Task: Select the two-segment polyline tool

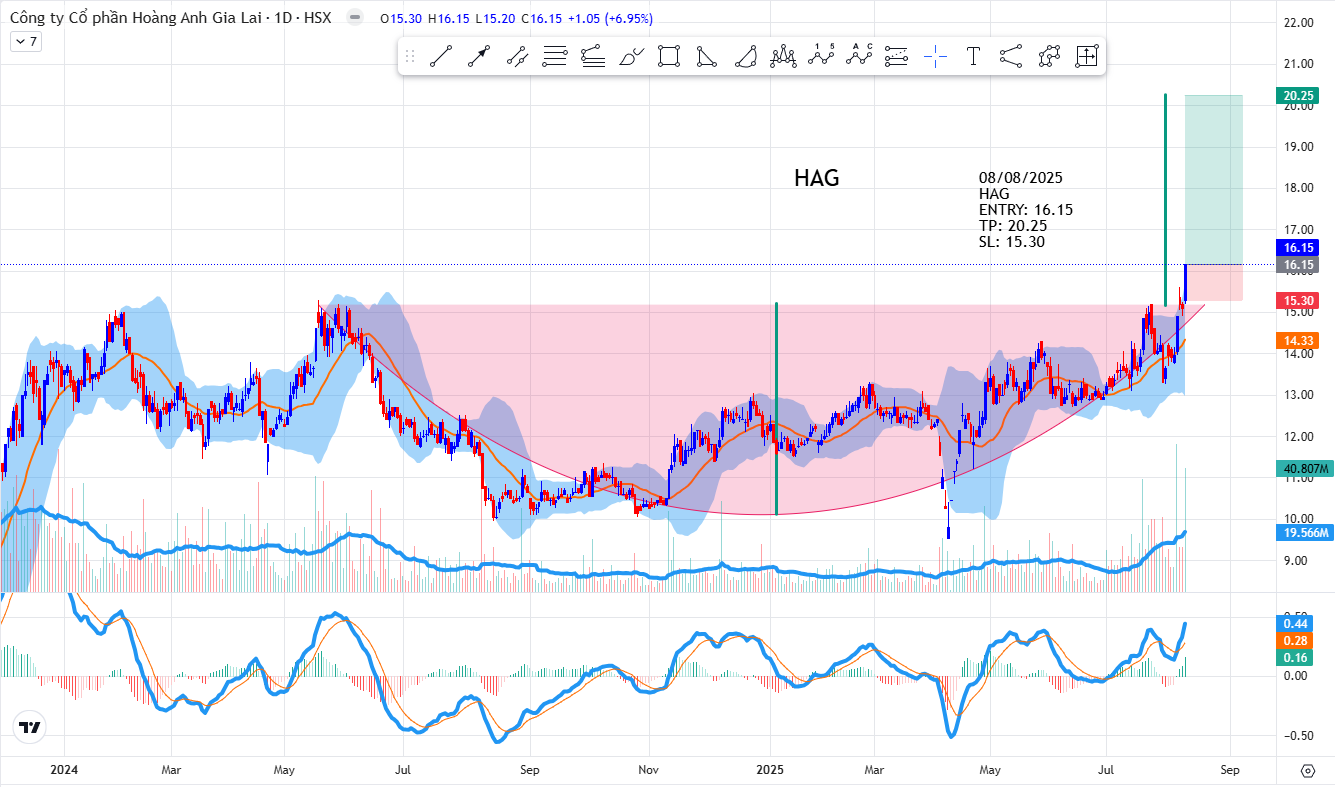Action: pos(1011,57)
